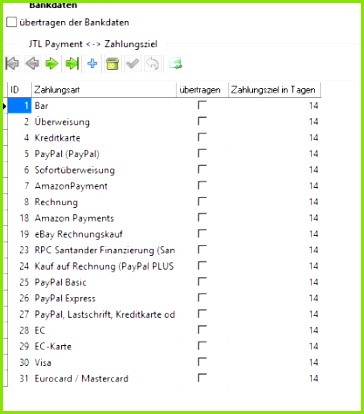The width and height of the screenshot is (364, 414).
Task: Enable übertragen der Bankdaten checkbox
Action: [12, 22]
